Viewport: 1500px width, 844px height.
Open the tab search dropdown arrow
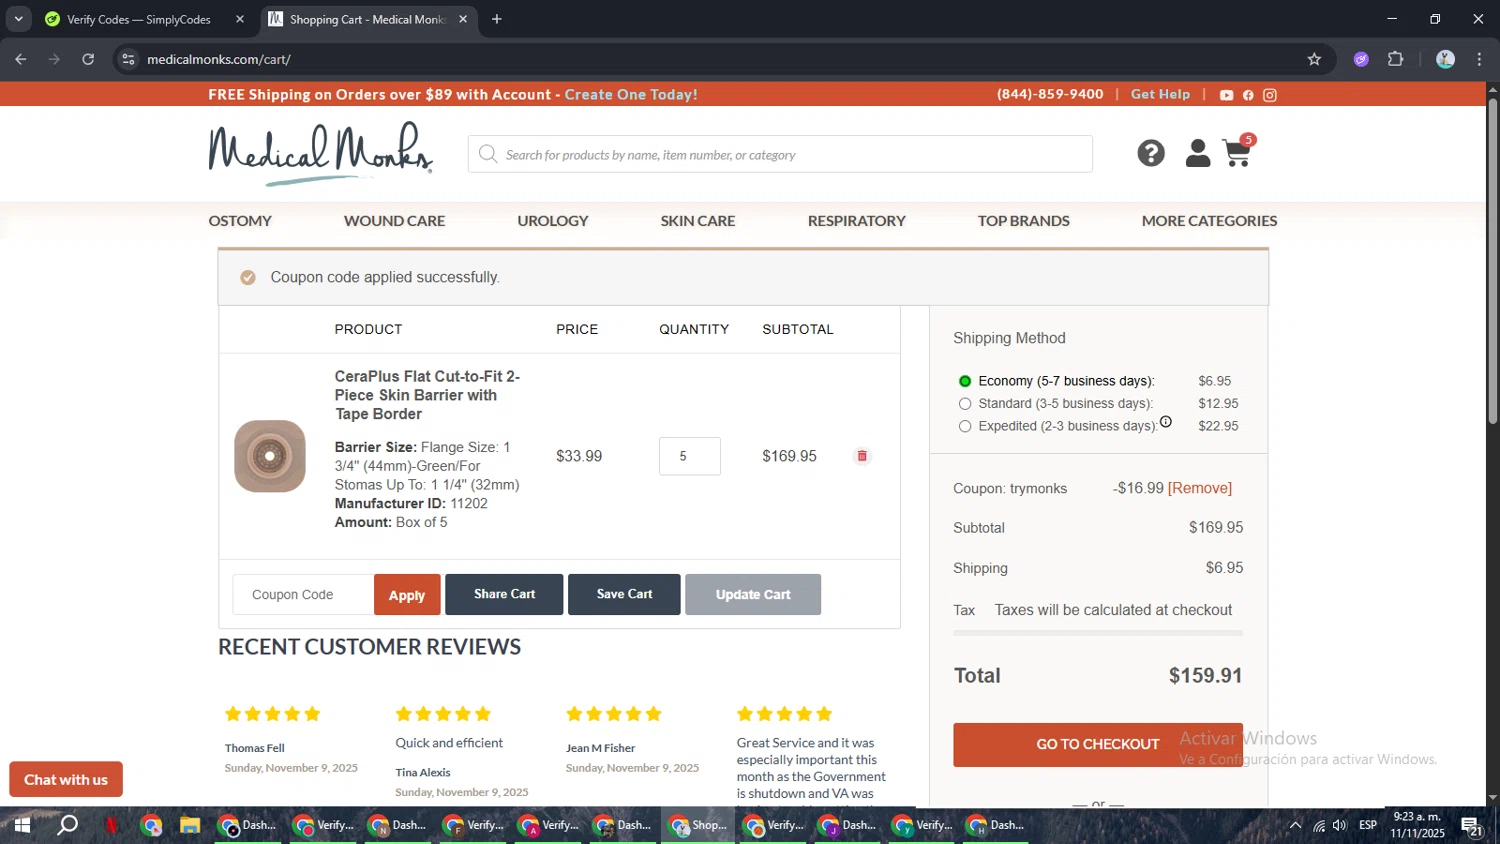click(18, 19)
